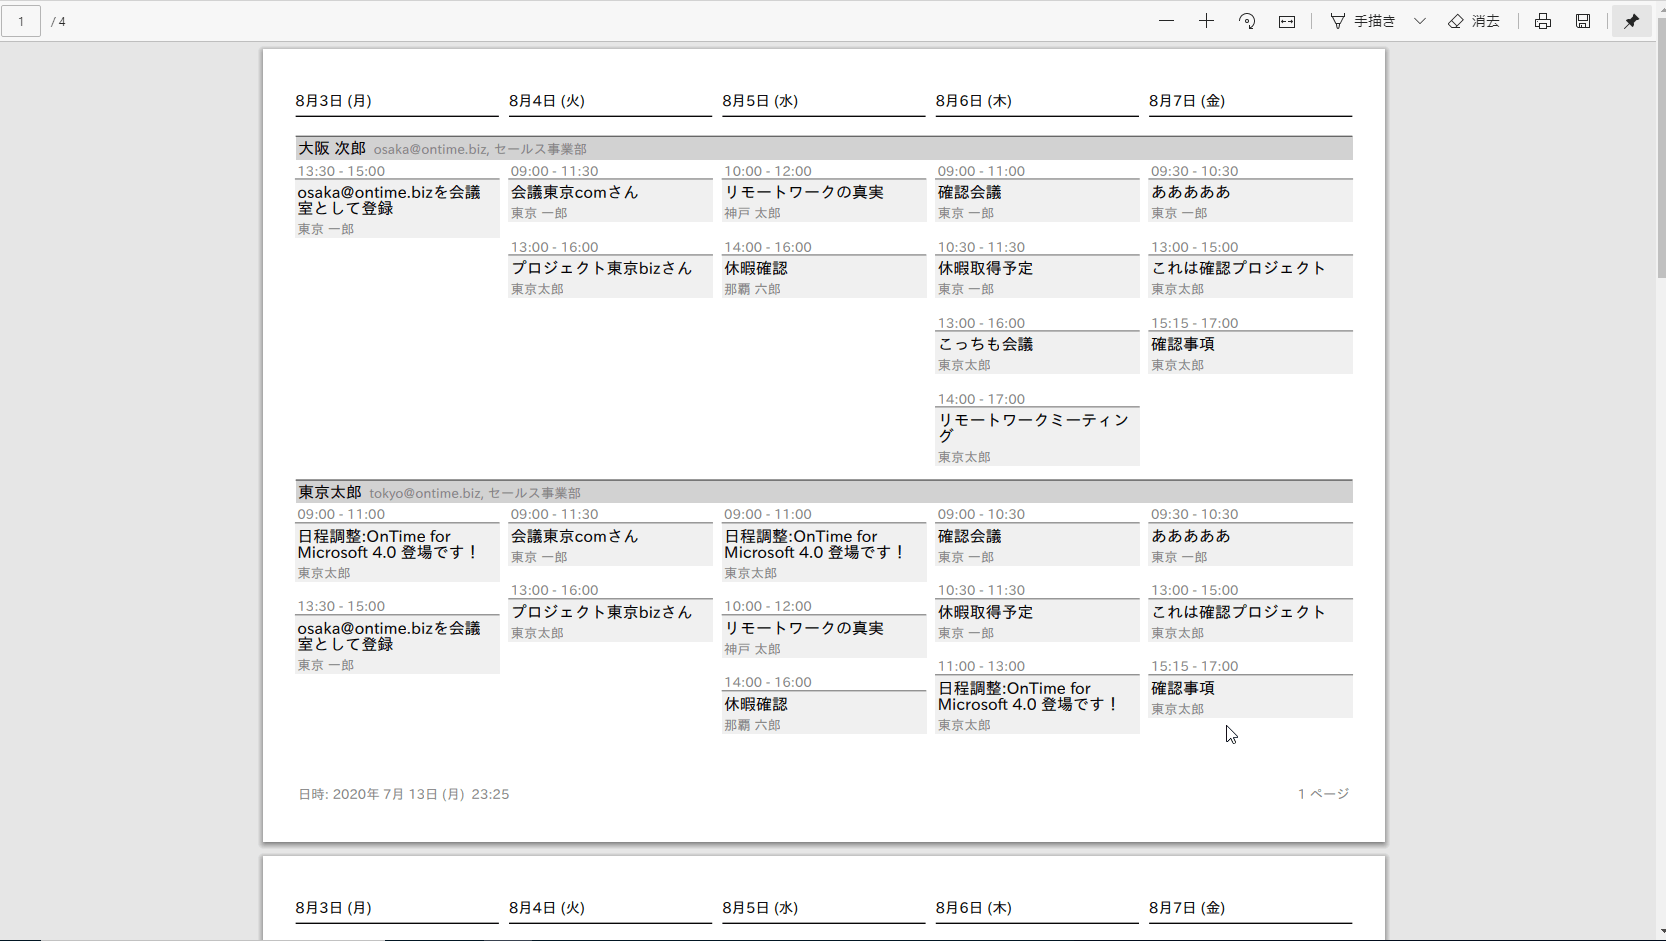Save the PDF with the floppy icon
The image size is (1666, 941).
tap(1583, 21)
